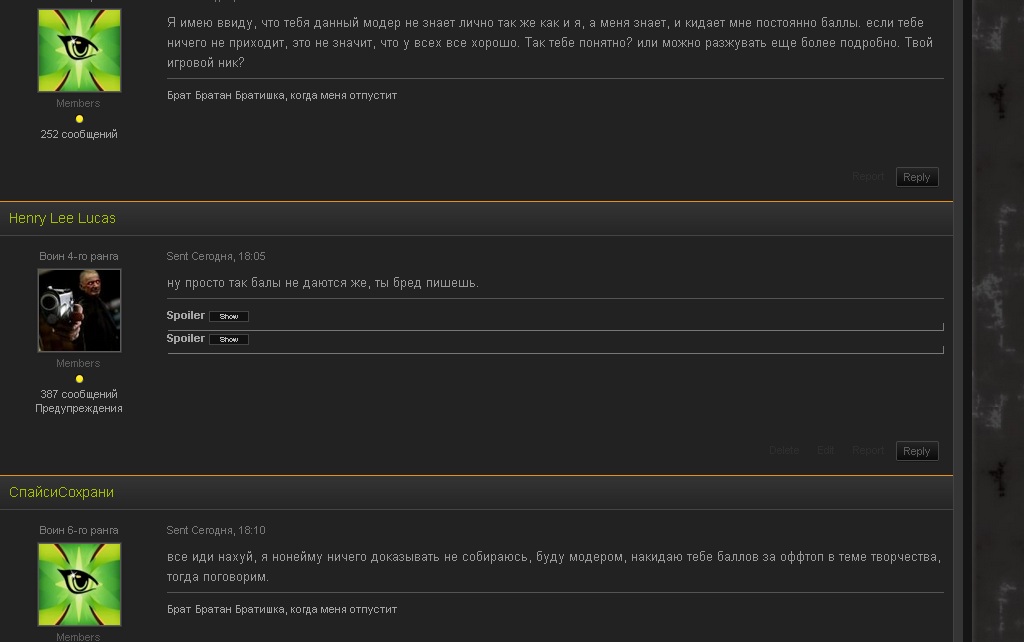Delete Henry Lee Lucas's 18:05 post
The width and height of the screenshot is (1024, 642).
(784, 451)
